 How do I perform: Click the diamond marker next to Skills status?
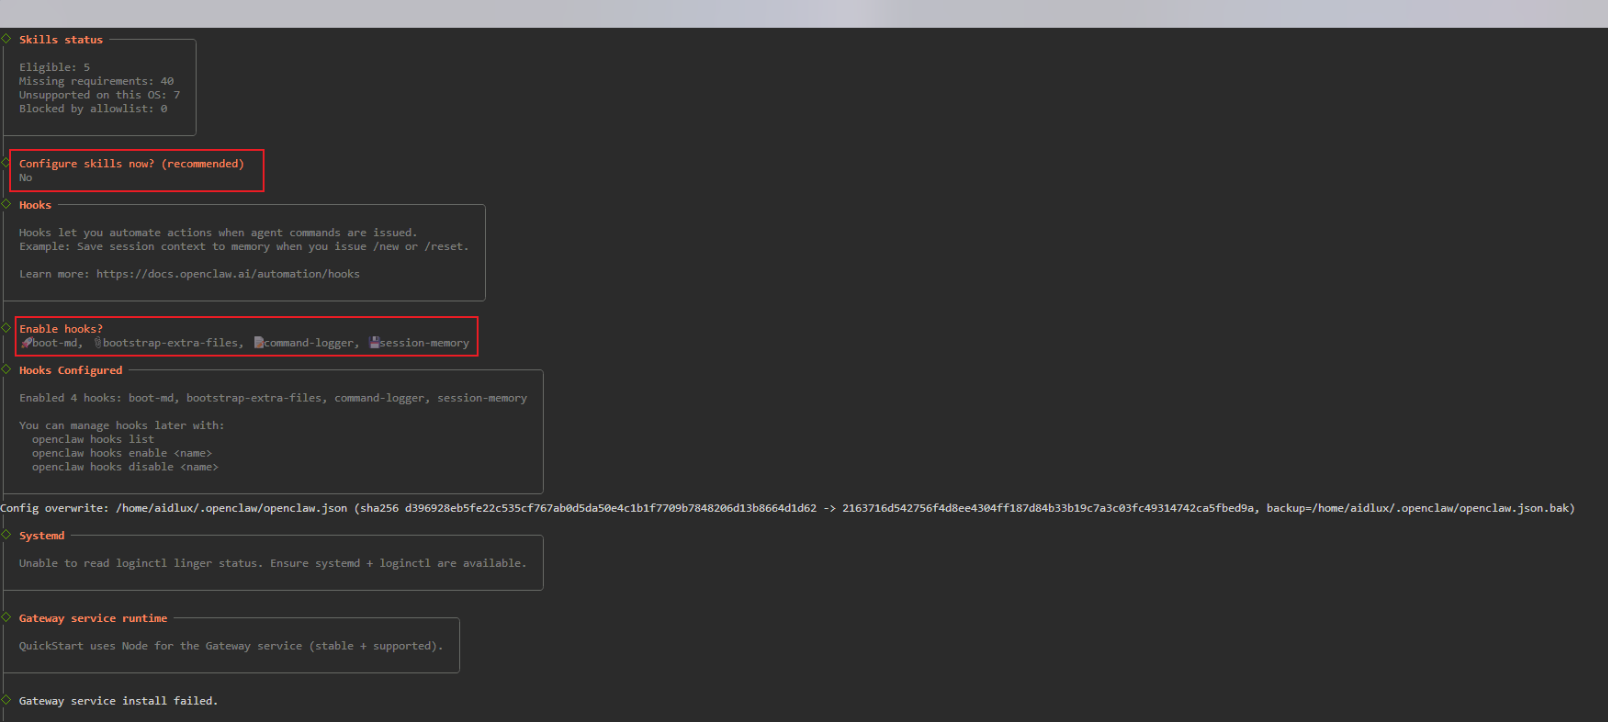(6, 39)
